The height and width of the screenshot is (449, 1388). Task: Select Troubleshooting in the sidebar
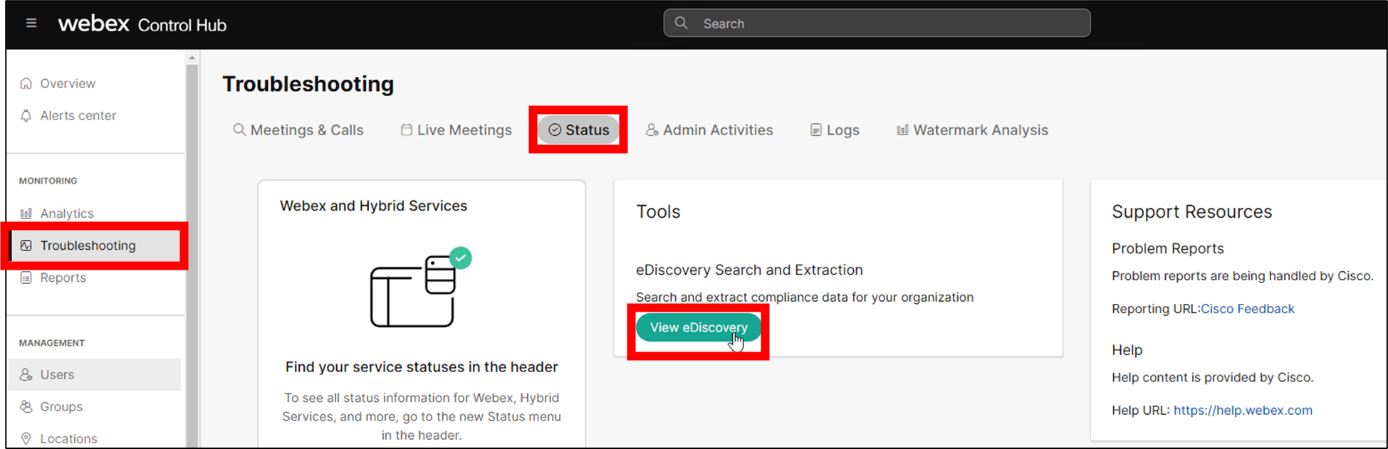87,246
